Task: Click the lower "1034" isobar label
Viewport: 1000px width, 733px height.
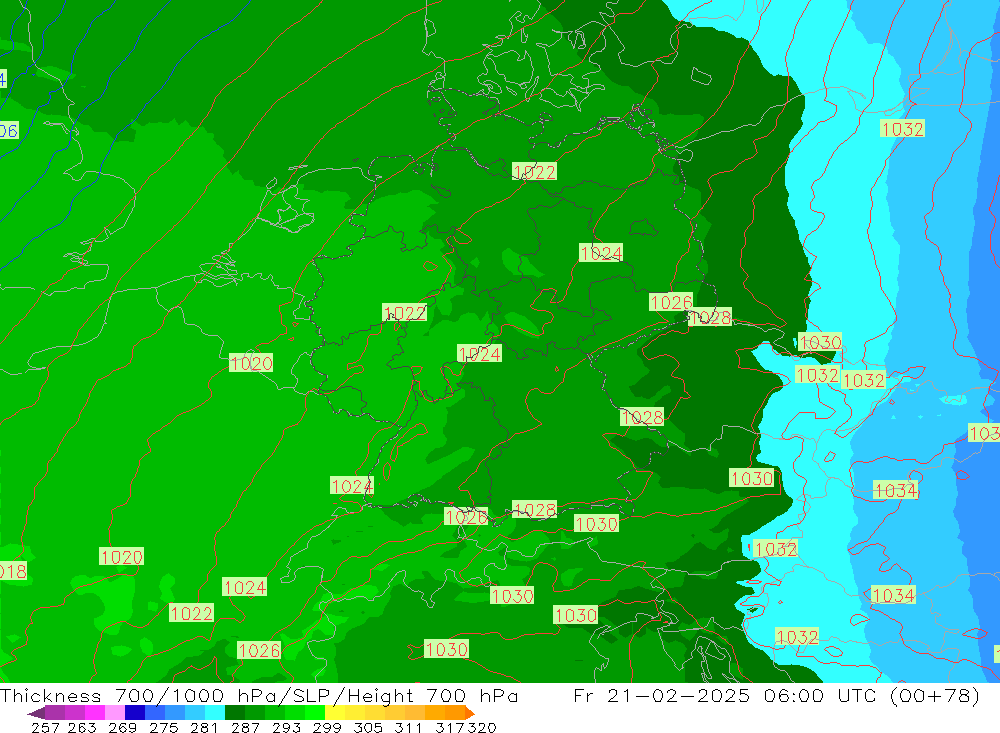Action: (893, 595)
